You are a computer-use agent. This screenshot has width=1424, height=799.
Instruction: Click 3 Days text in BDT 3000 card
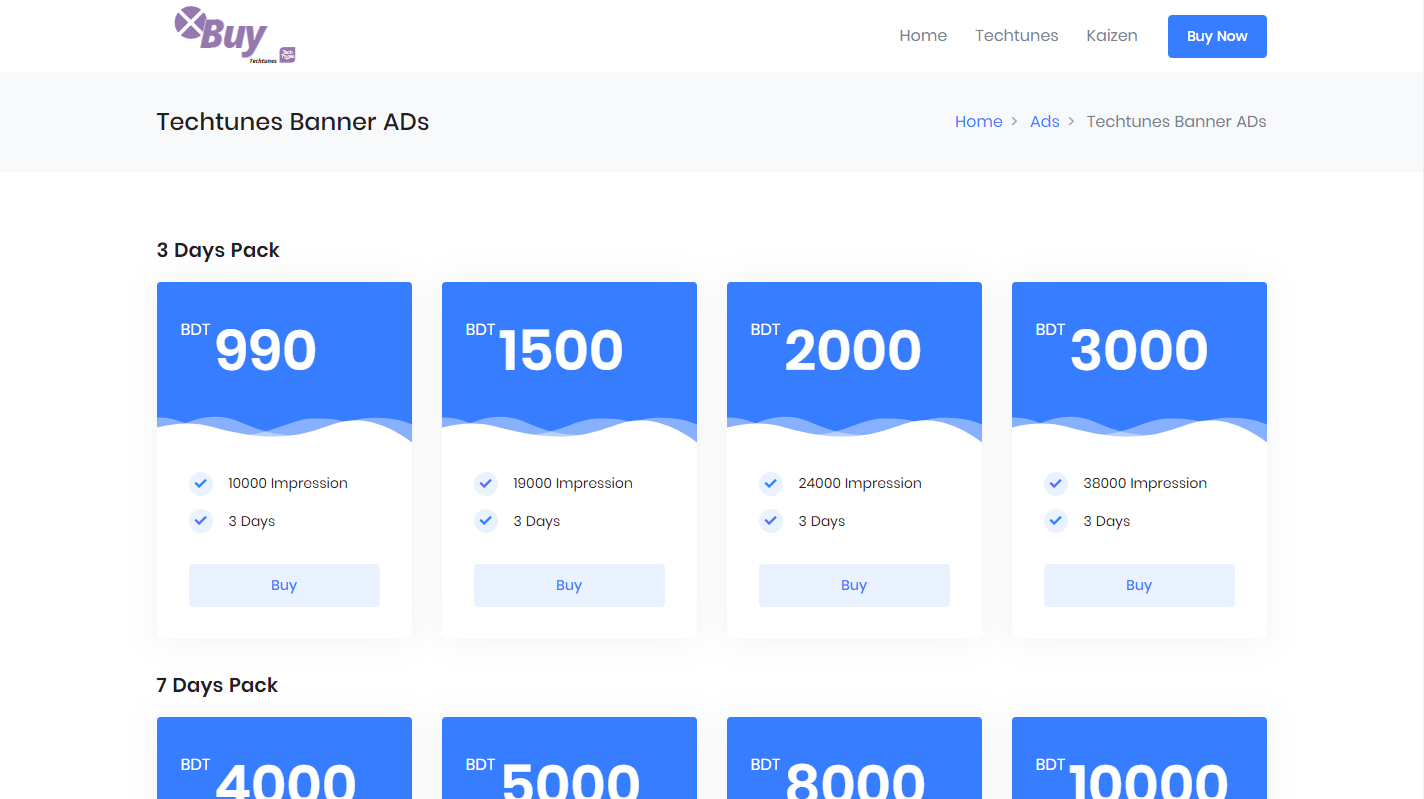(1107, 522)
